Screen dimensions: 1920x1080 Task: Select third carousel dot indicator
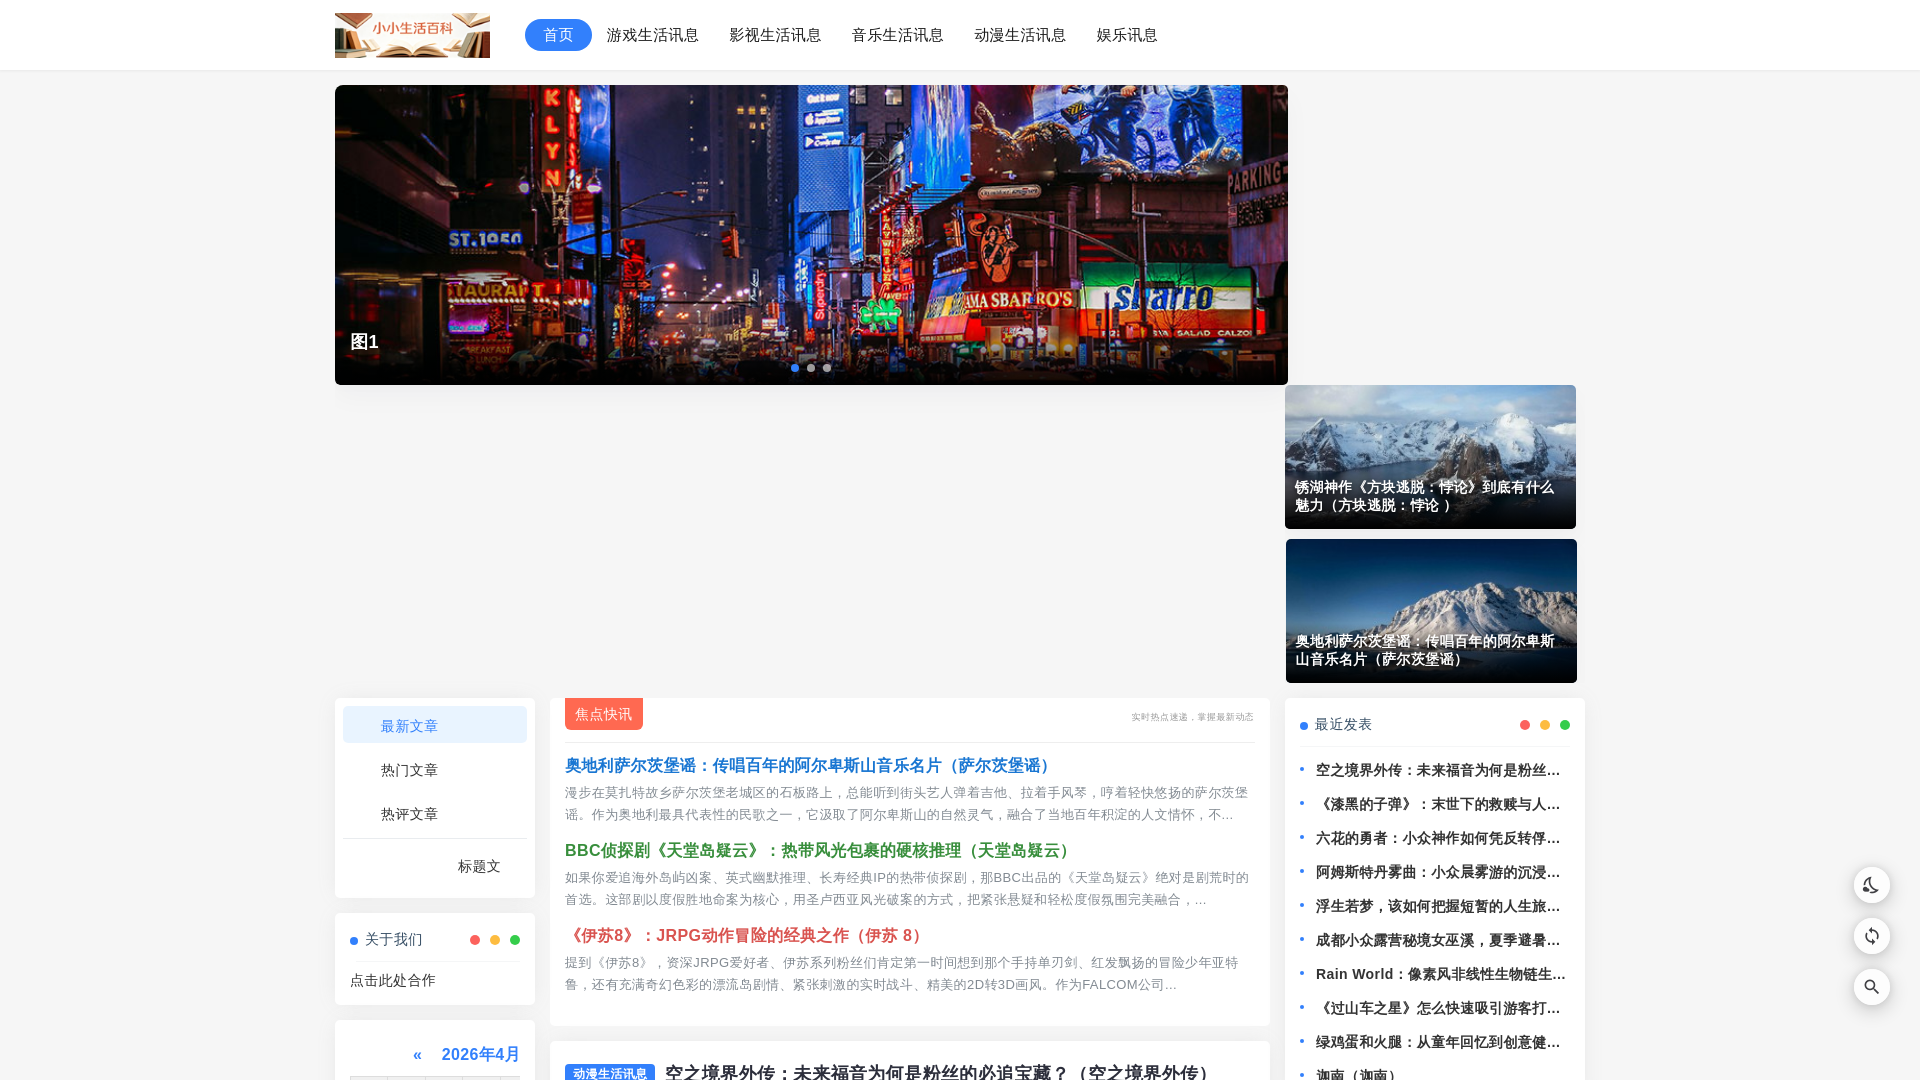point(827,368)
